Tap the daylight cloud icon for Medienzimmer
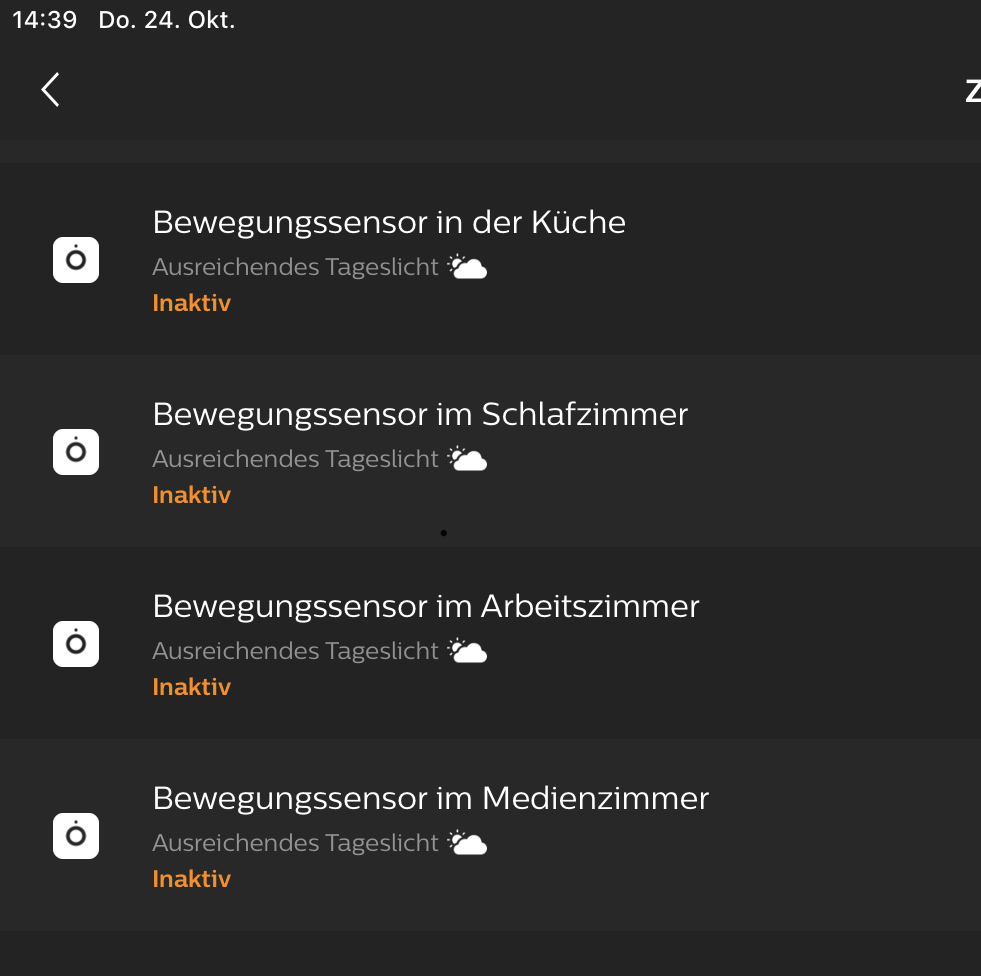Image resolution: width=981 pixels, height=976 pixels. click(x=467, y=843)
